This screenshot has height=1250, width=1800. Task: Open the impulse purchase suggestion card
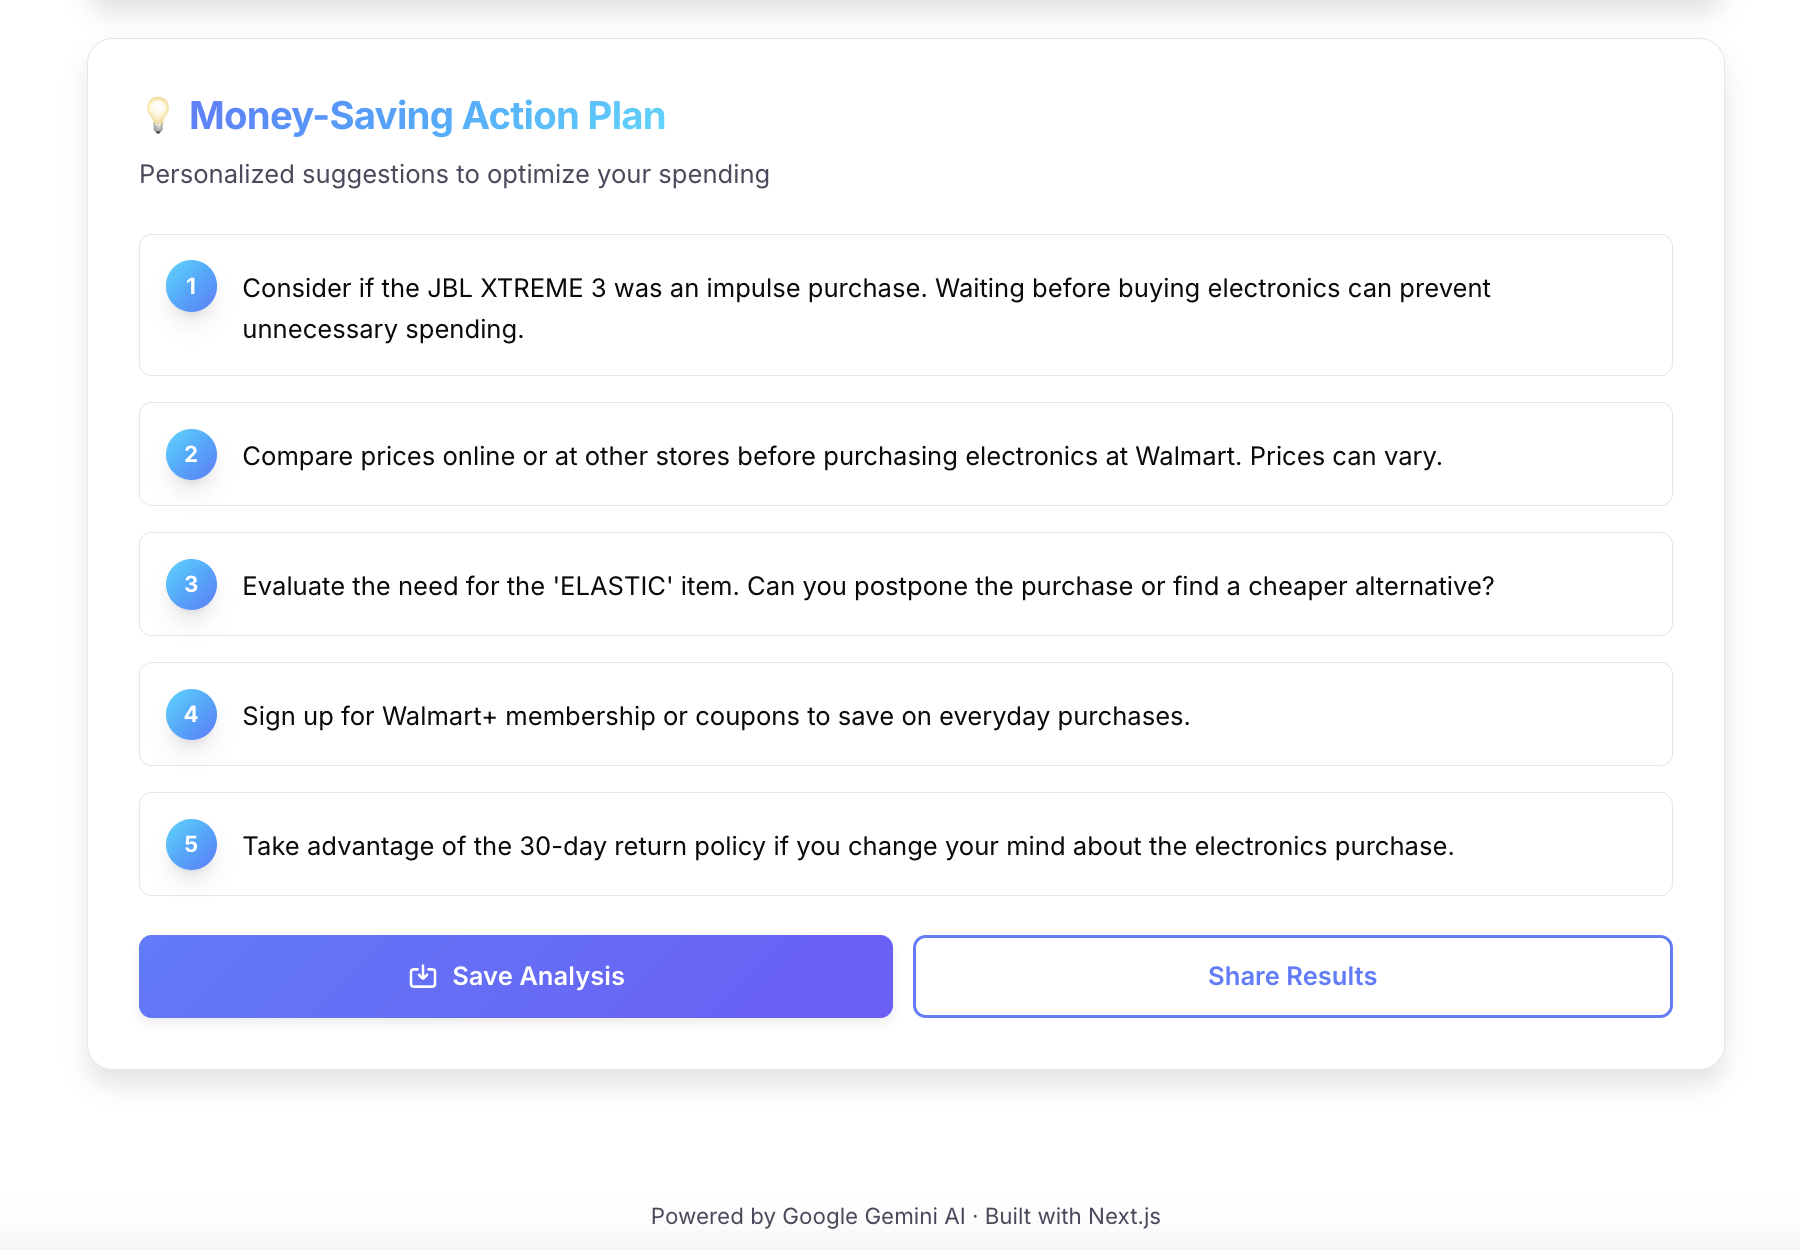pyautogui.click(x=905, y=308)
